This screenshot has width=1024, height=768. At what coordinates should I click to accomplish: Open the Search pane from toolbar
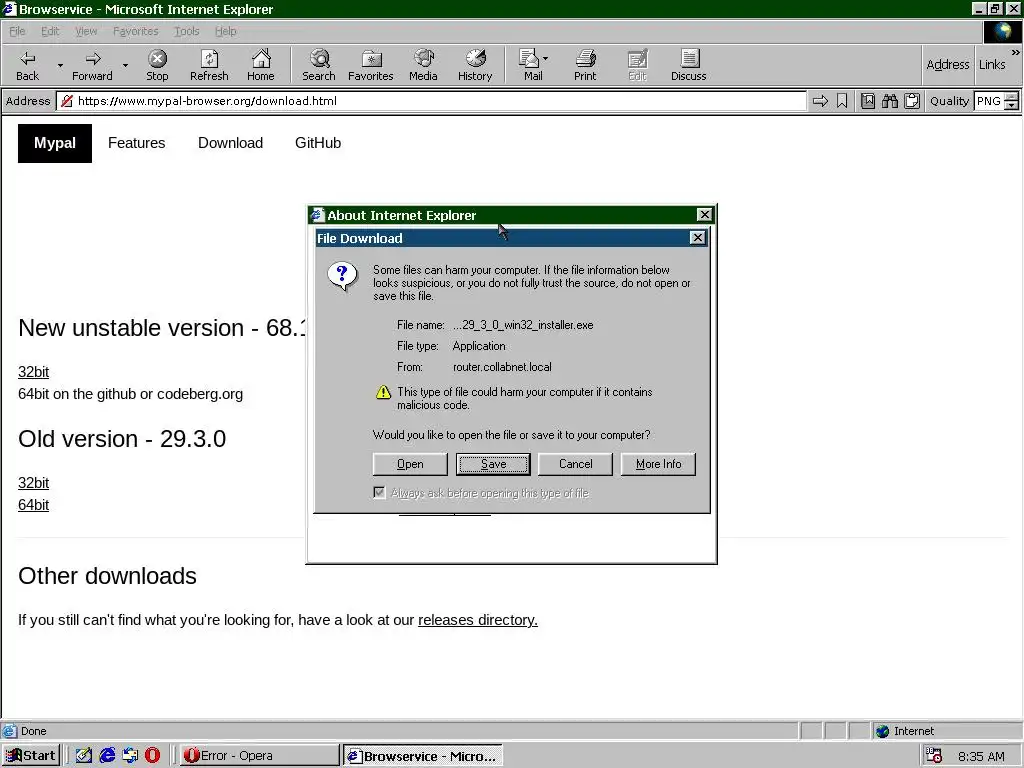click(x=319, y=65)
